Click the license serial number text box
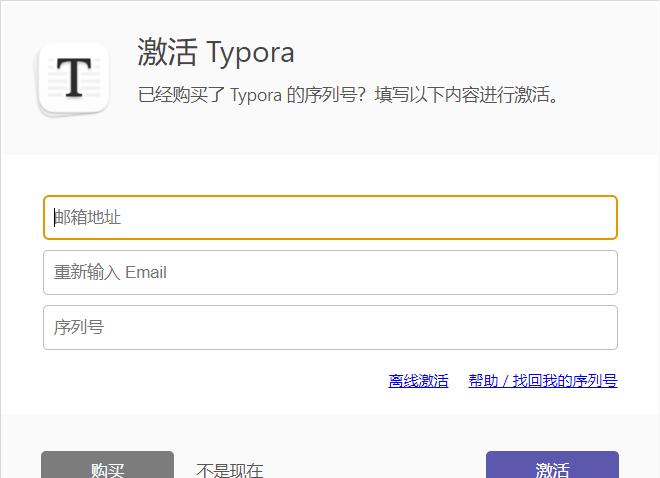Image resolution: width=660 pixels, height=478 pixels. [330, 327]
